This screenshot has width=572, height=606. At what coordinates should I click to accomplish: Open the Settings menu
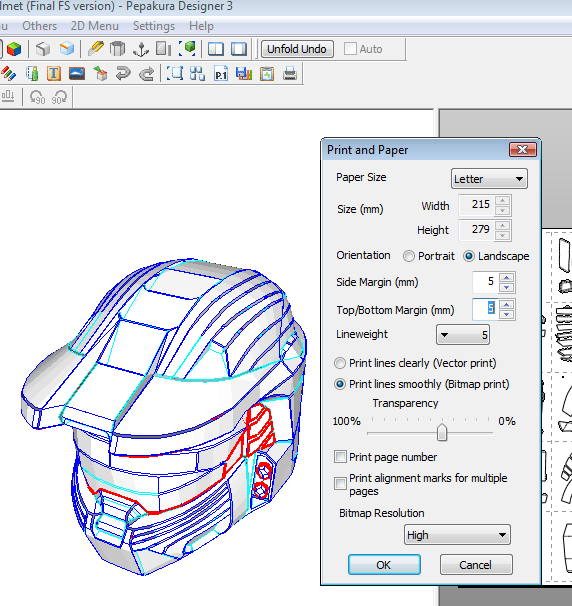pyautogui.click(x=154, y=26)
